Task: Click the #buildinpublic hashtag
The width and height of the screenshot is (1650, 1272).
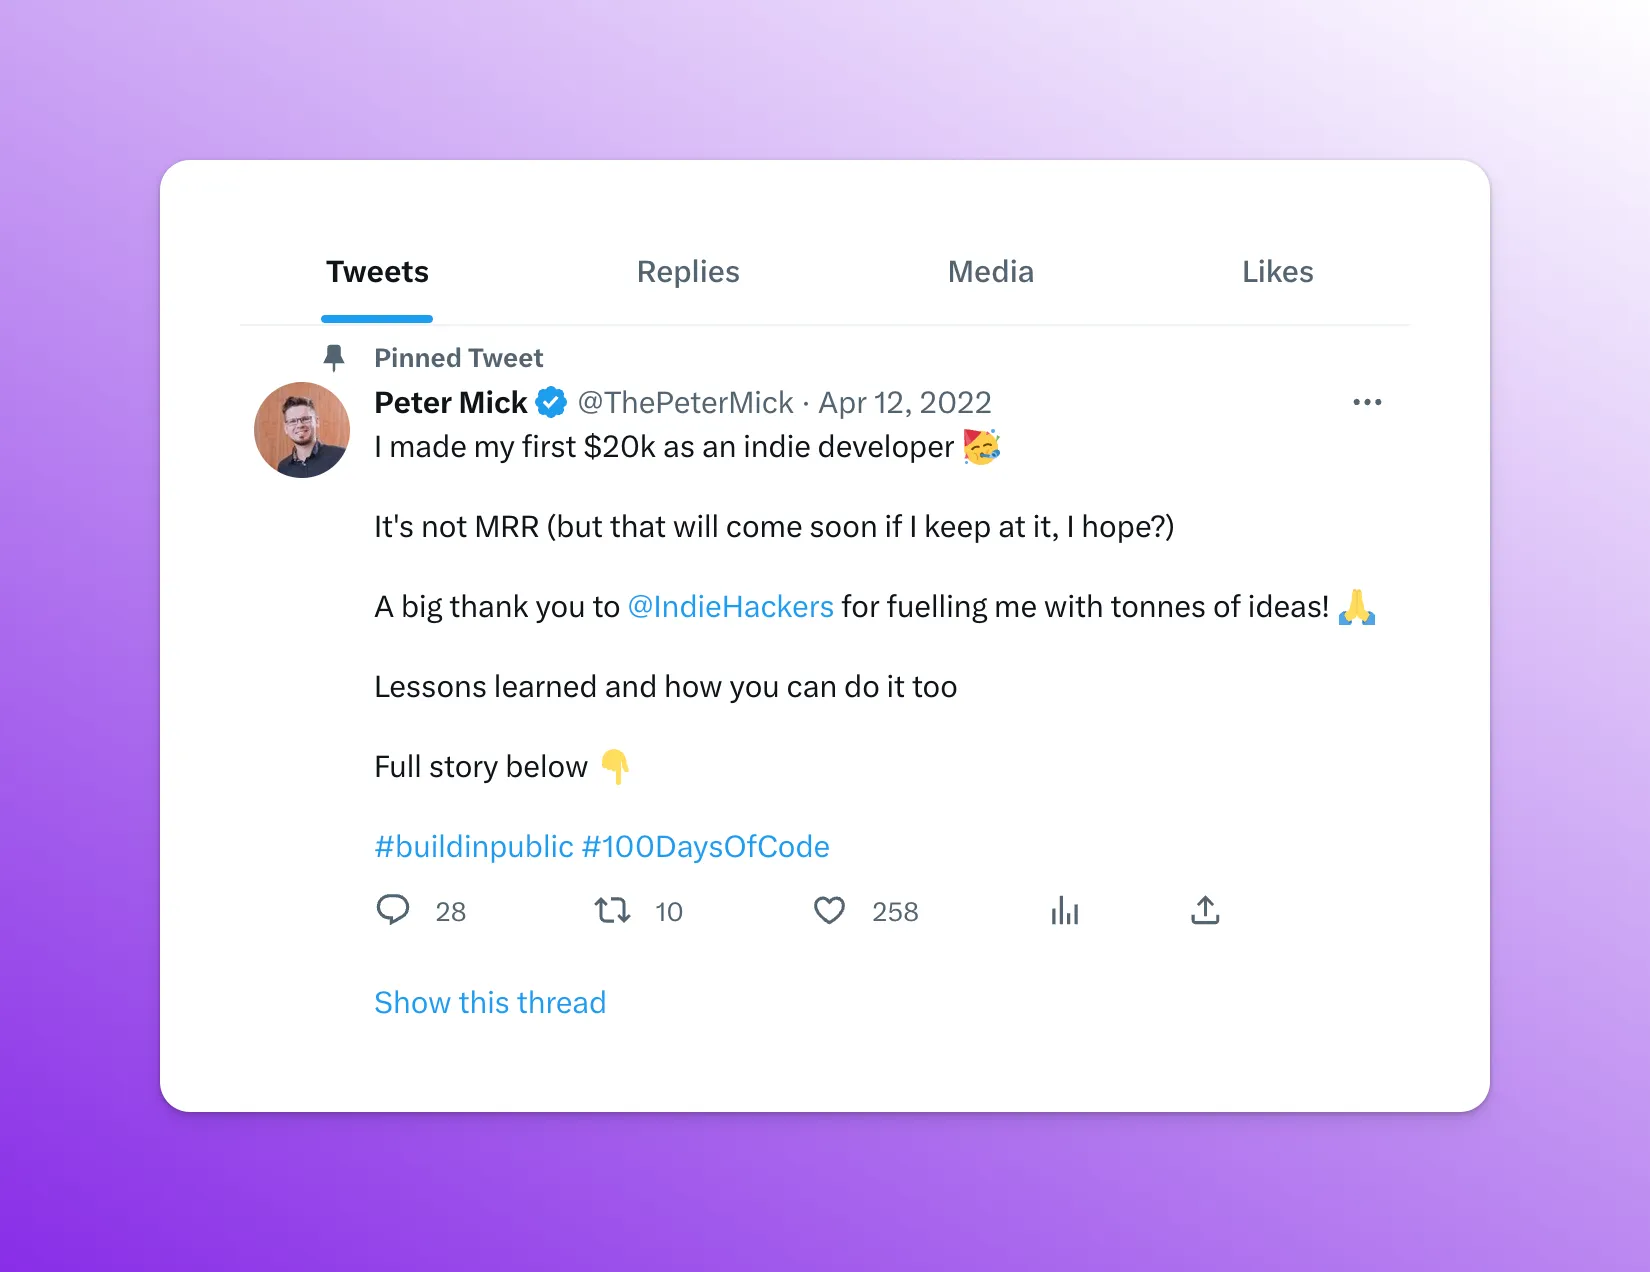Action: point(474,847)
